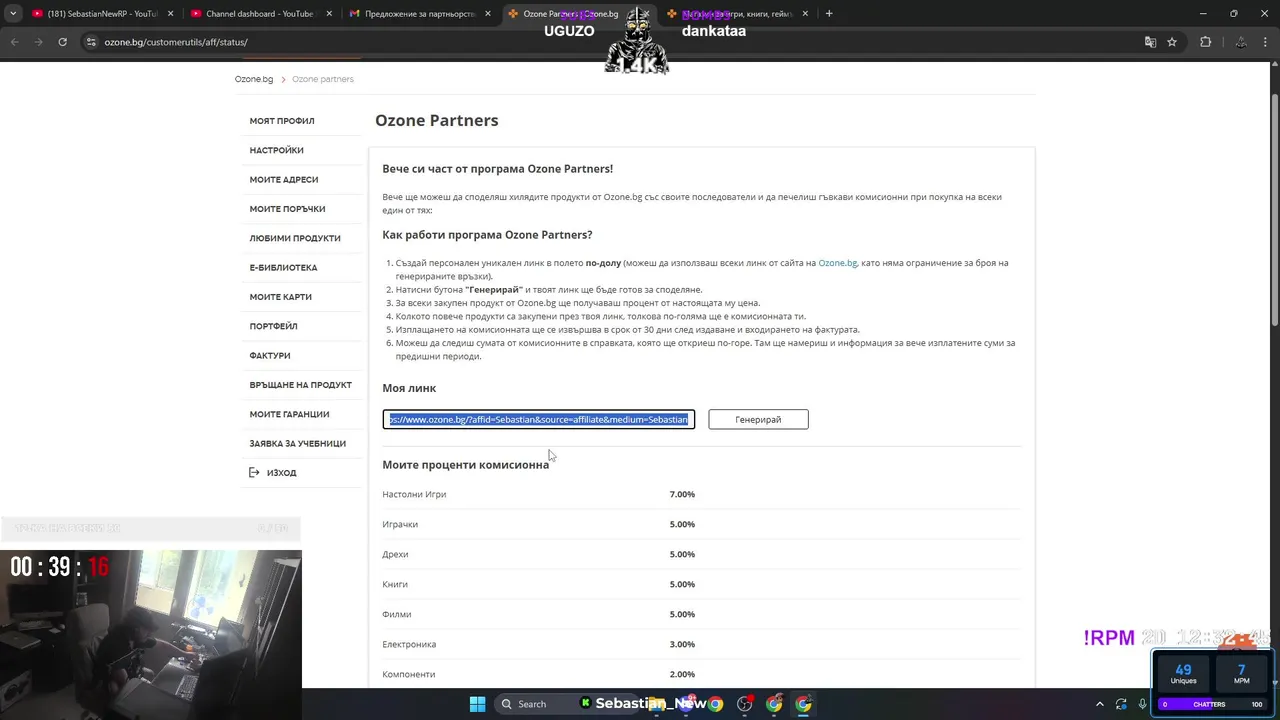
Task: Click the ИЗХОД logout label
Action: pyautogui.click(x=281, y=473)
